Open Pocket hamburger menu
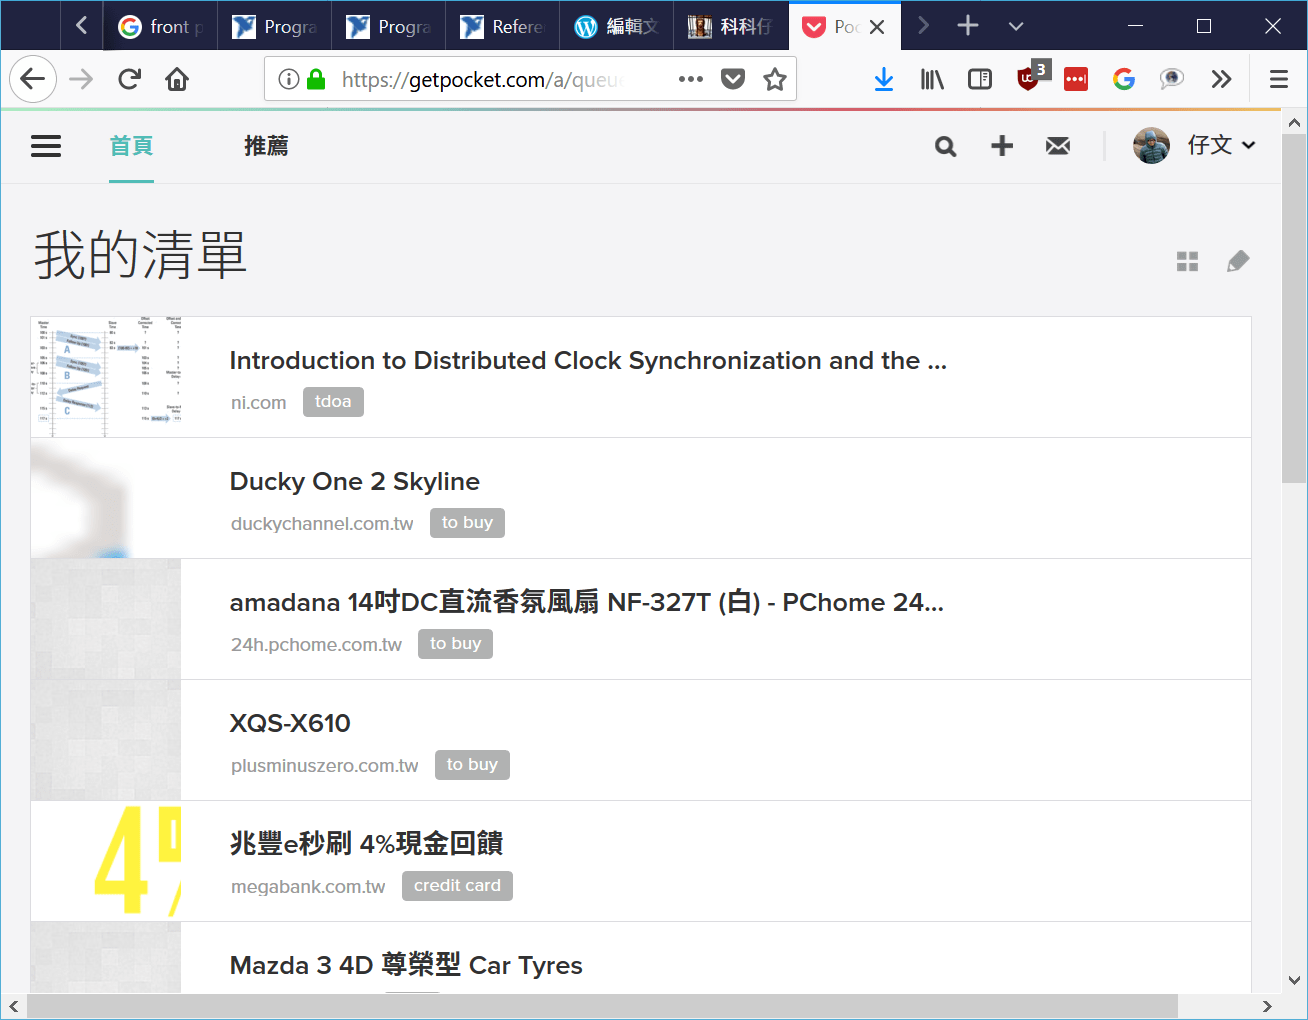1308x1020 pixels. [x=46, y=146]
